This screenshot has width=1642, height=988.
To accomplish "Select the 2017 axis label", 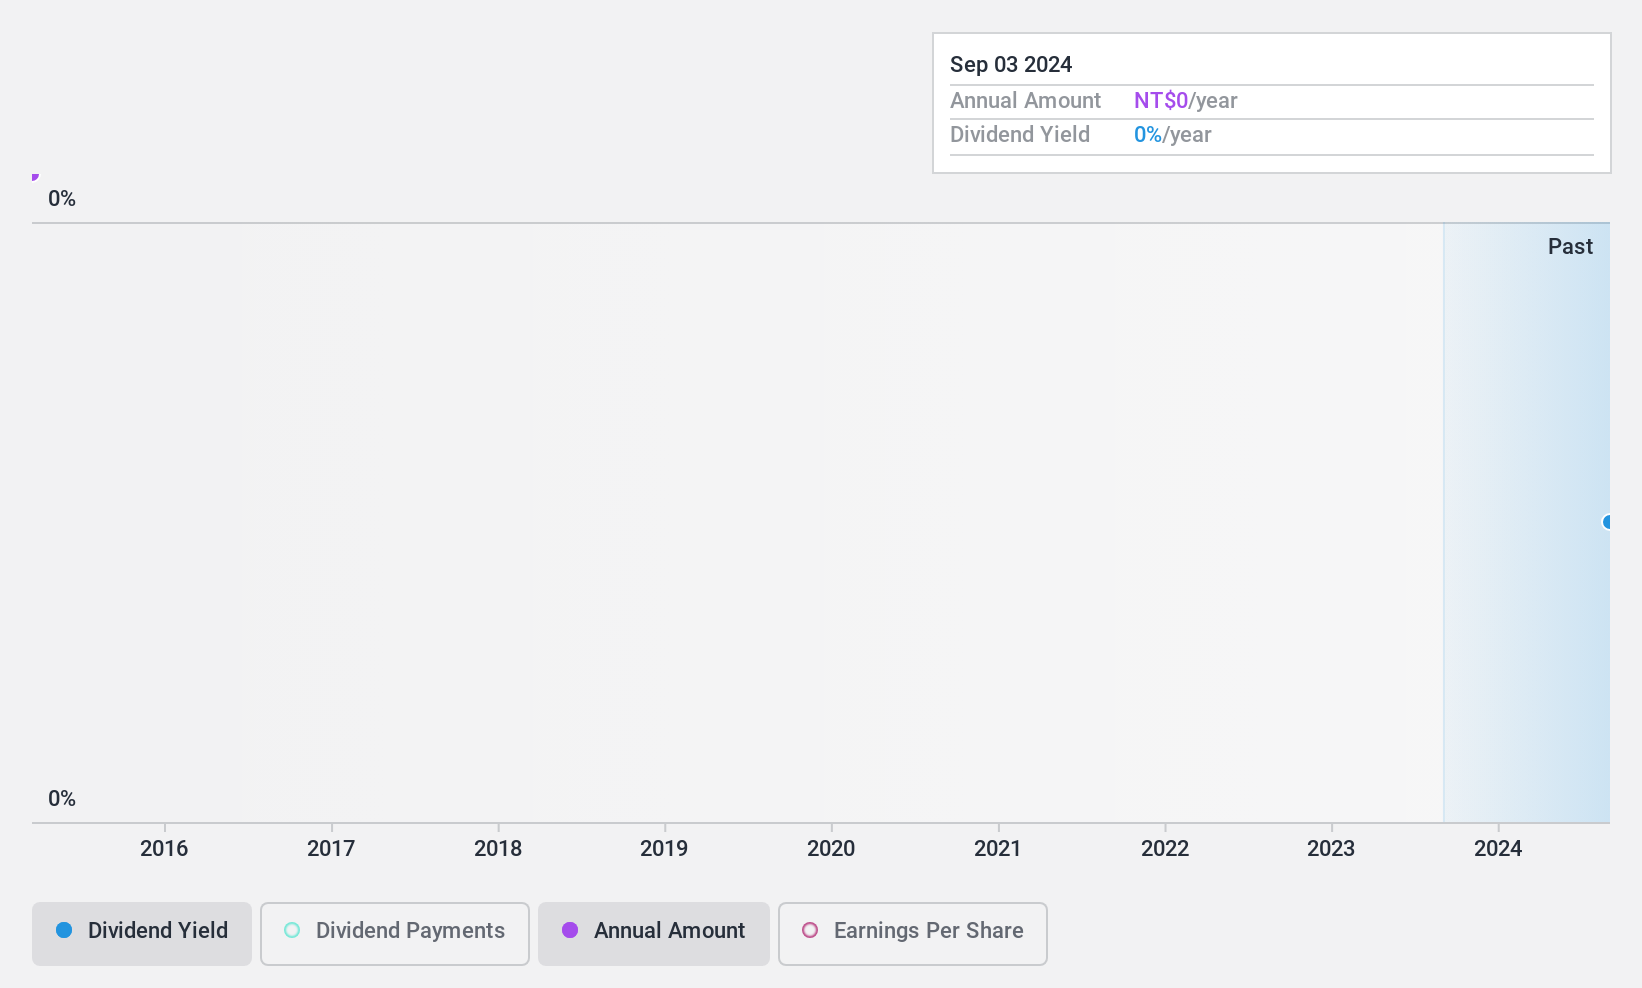I will [x=331, y=849].
